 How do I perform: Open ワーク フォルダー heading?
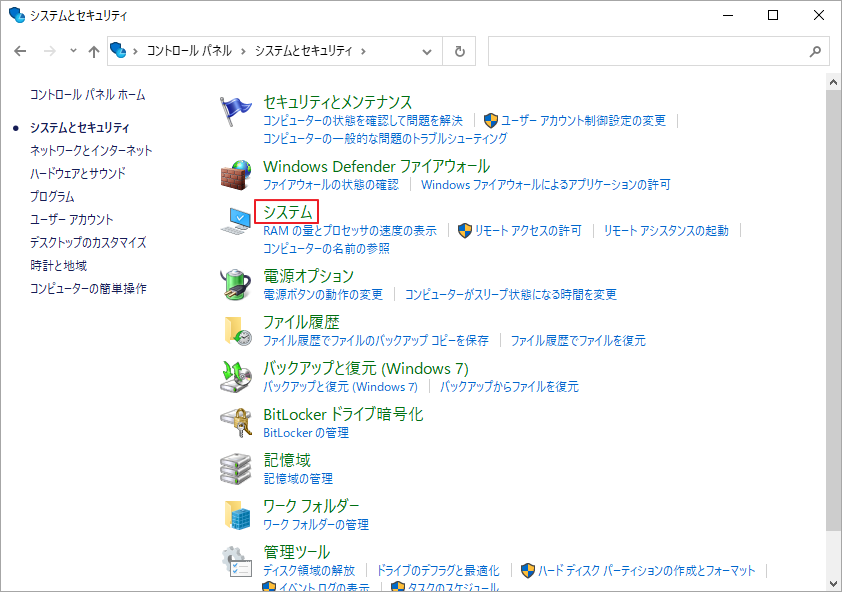coord(311,506)
